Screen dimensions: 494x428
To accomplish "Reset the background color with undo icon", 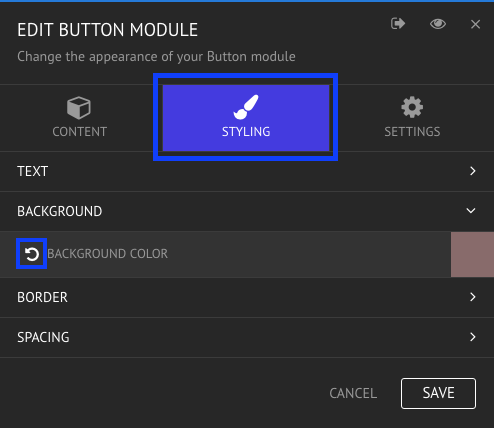I will pos(32,254).
